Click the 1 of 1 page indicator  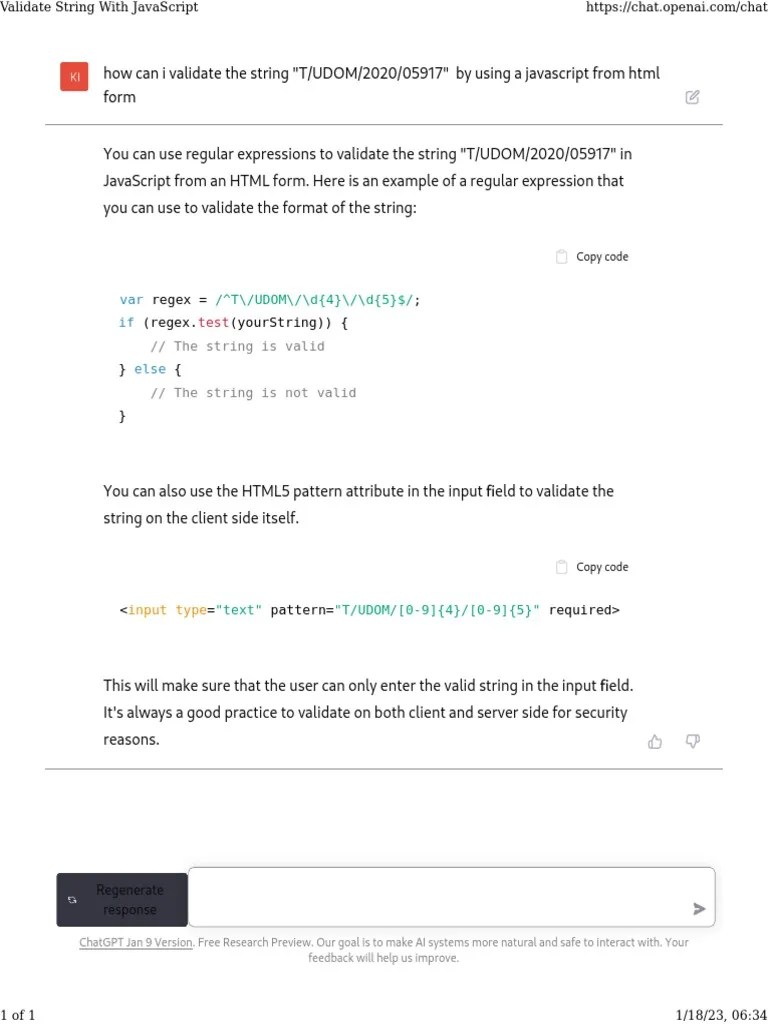click(x=20, y=1013)
